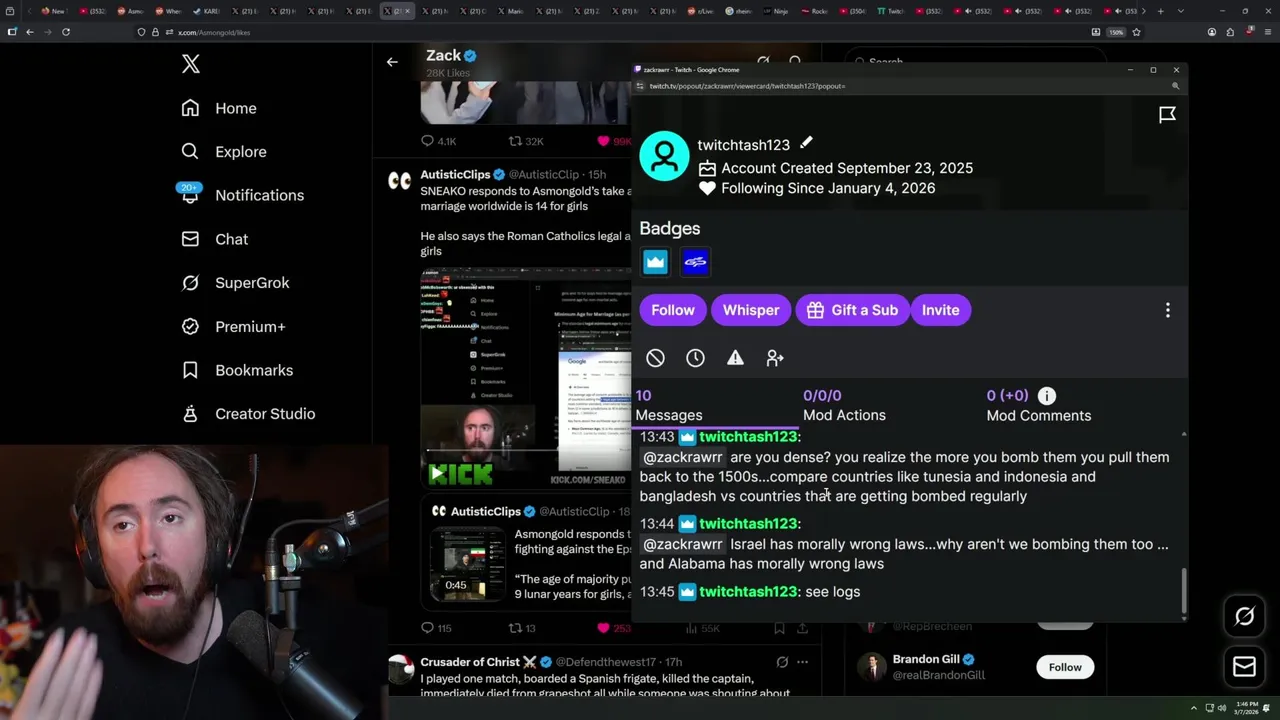
Task: Open Premium+ in the X sidebar
Action: [233, 326]
